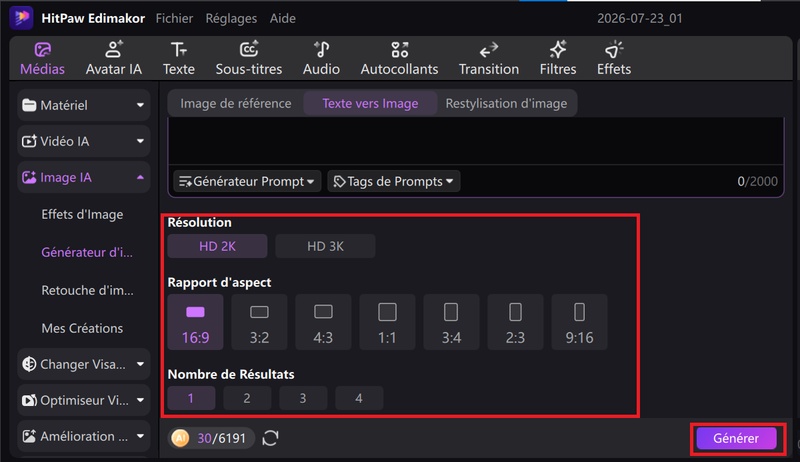Click the HitPaw Edimakor logo icon
The width and height of the screenshot is (800, 462).
pos(21,18)
